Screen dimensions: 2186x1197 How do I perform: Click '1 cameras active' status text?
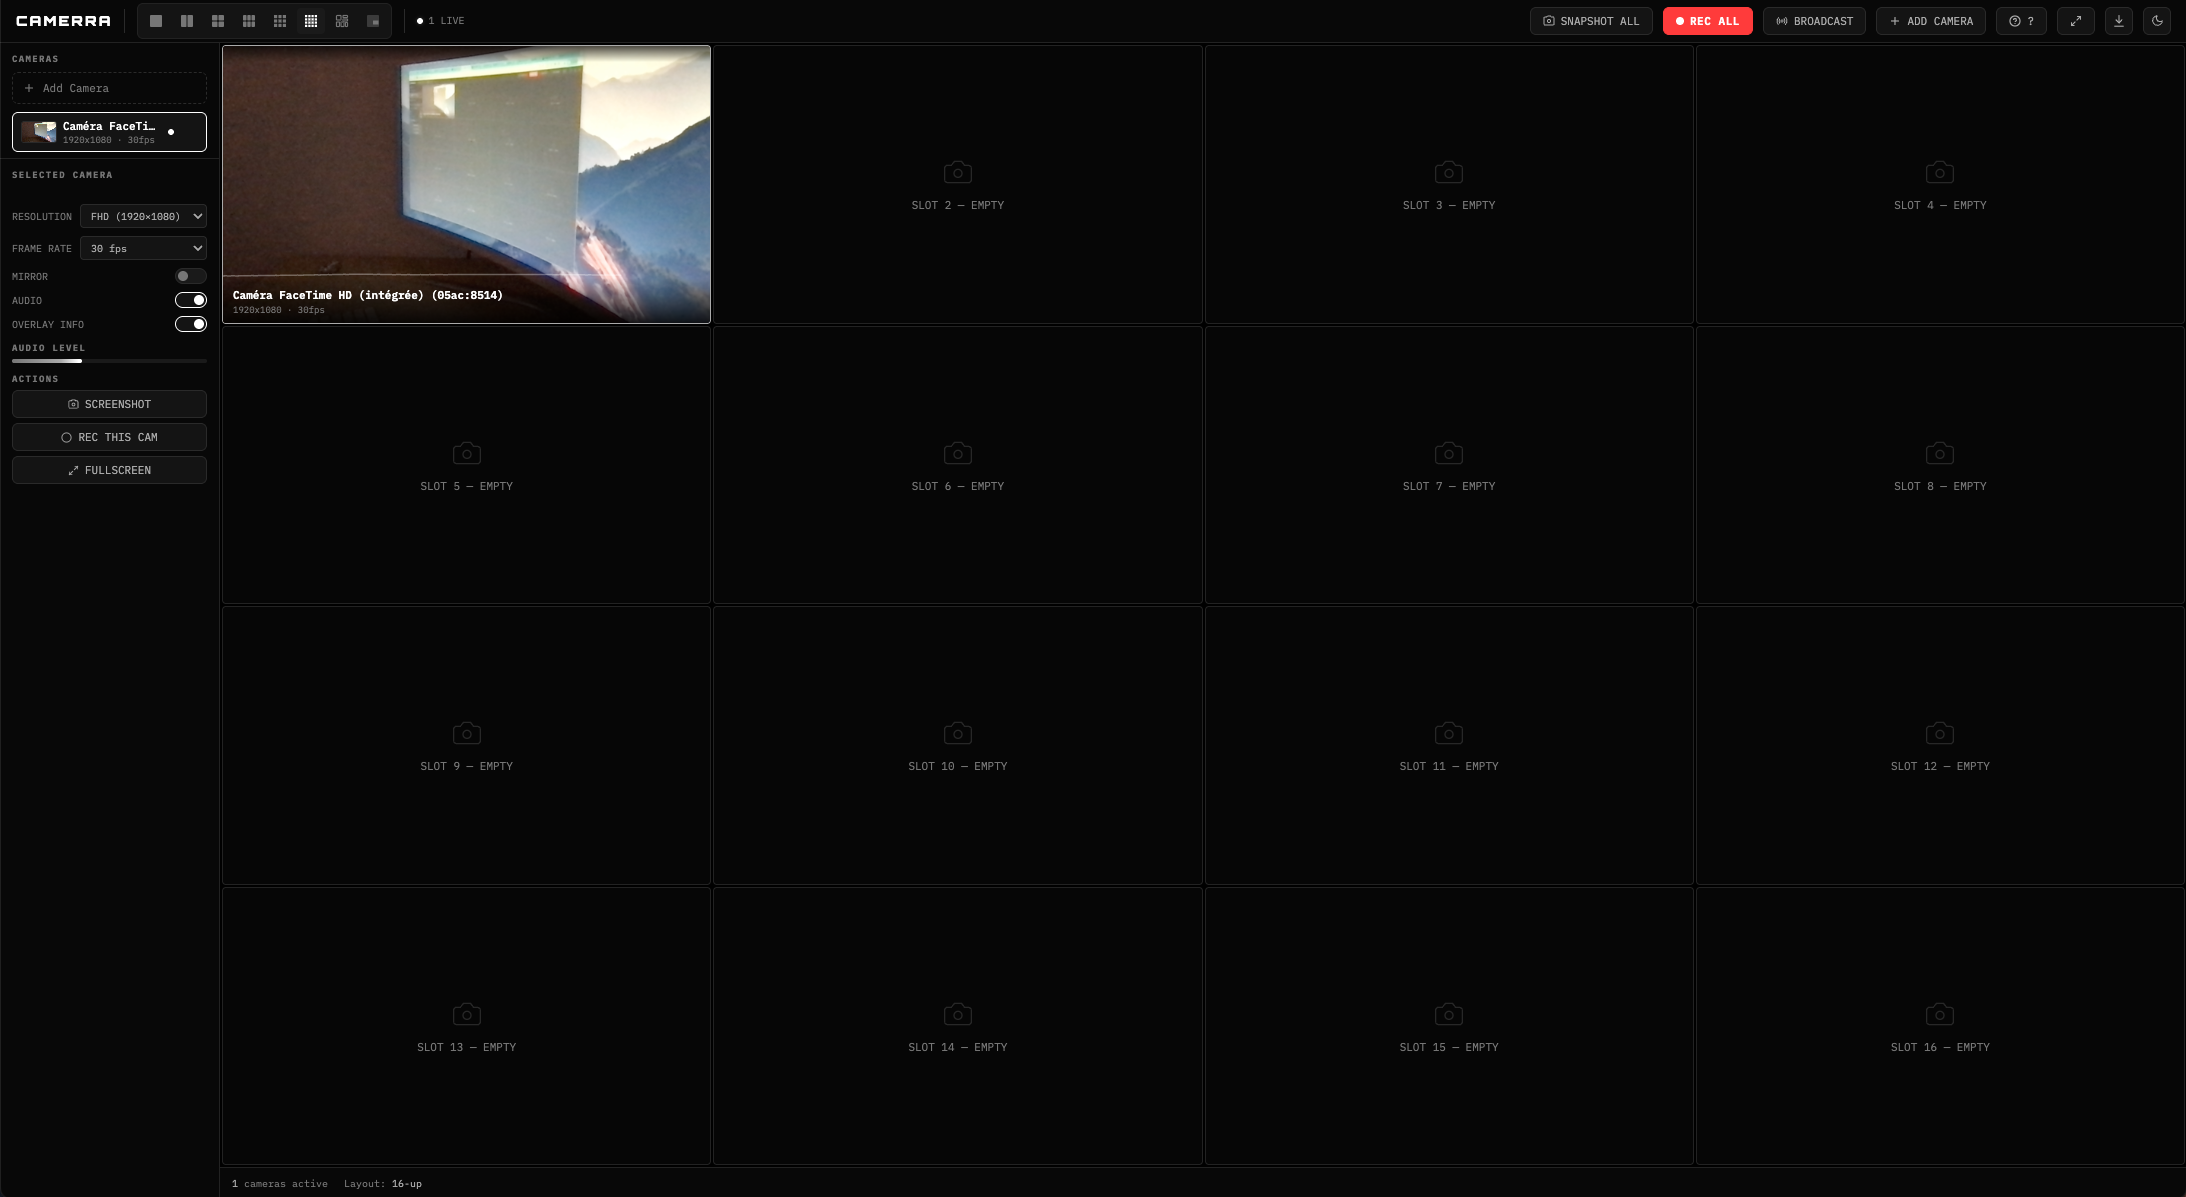point(280,1184)
